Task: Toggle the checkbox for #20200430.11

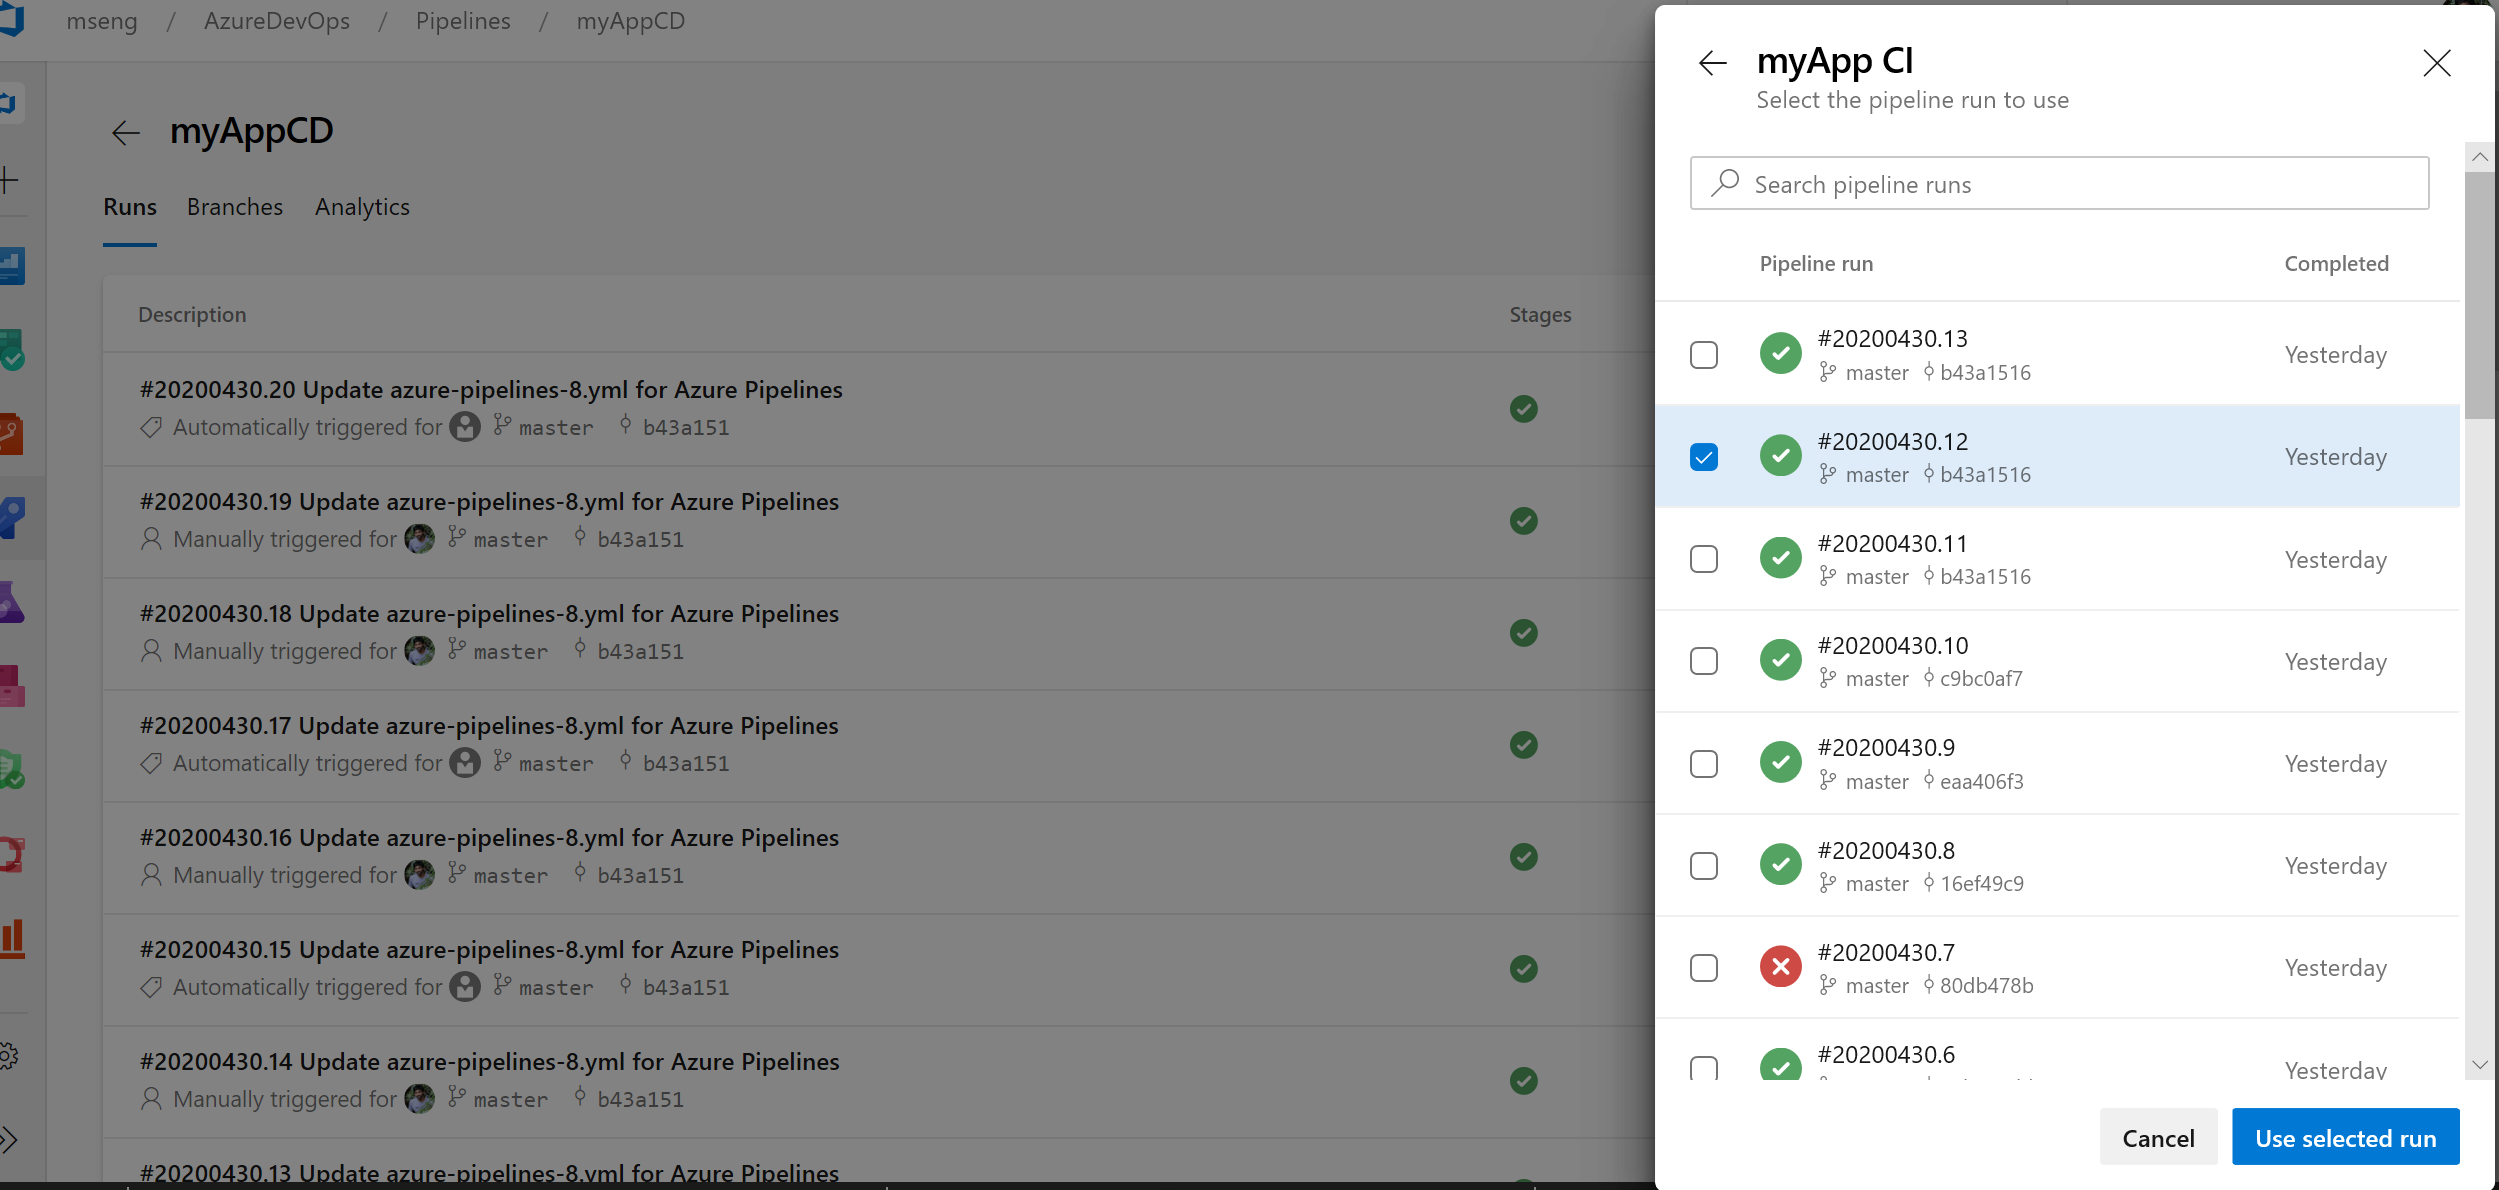Action: (1704, 558)
